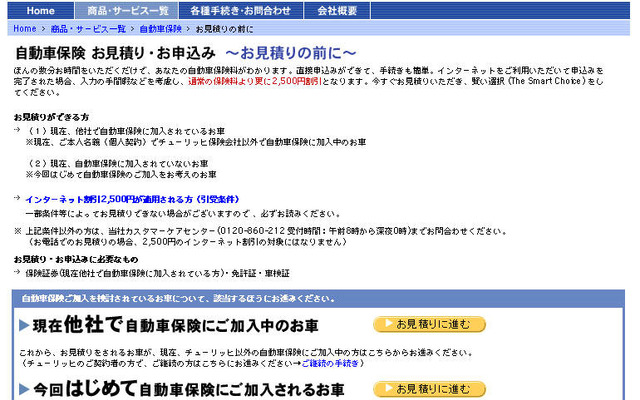
Task: Click the お見積りができる方 heading
Action: [x=51, y=117]
